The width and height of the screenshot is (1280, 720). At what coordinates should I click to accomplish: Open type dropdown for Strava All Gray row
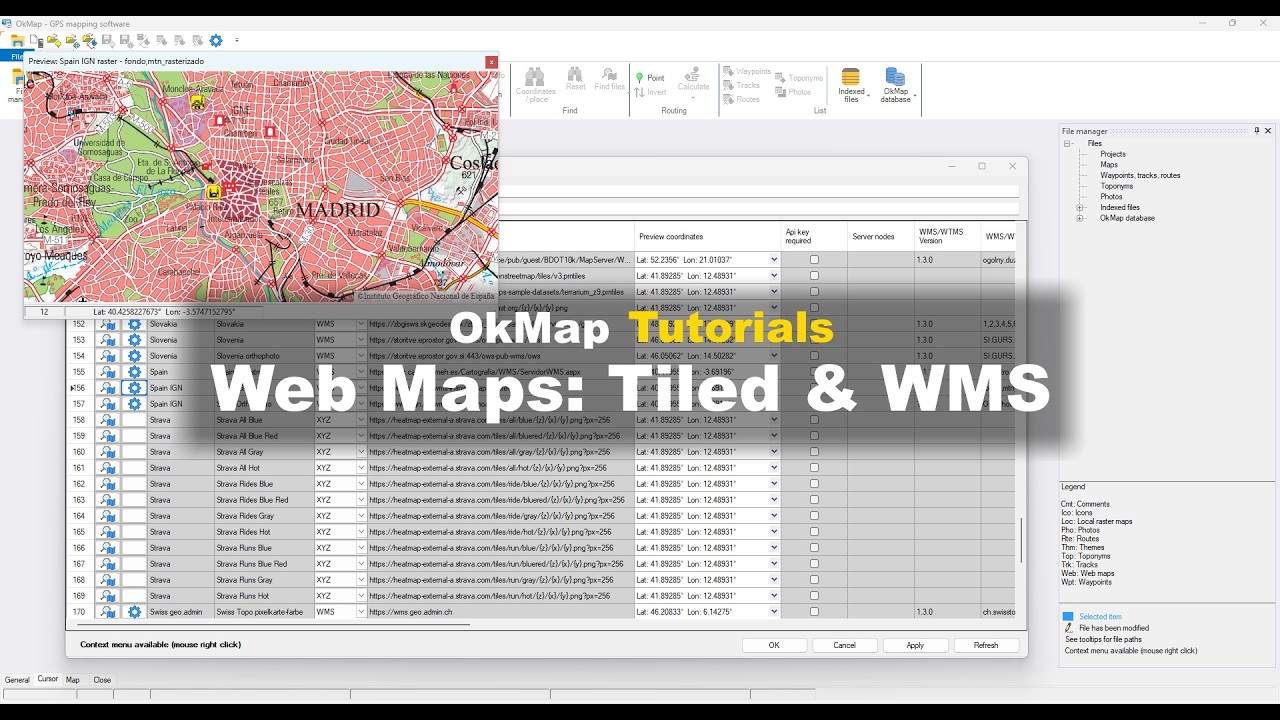click(361, 452)
